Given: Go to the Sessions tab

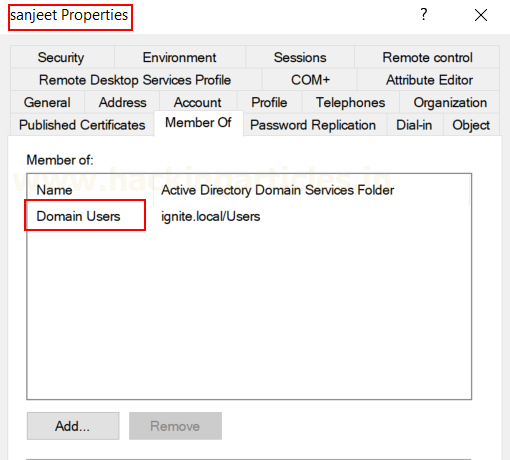Looking at the screenshot, I should tap(300, 57).
